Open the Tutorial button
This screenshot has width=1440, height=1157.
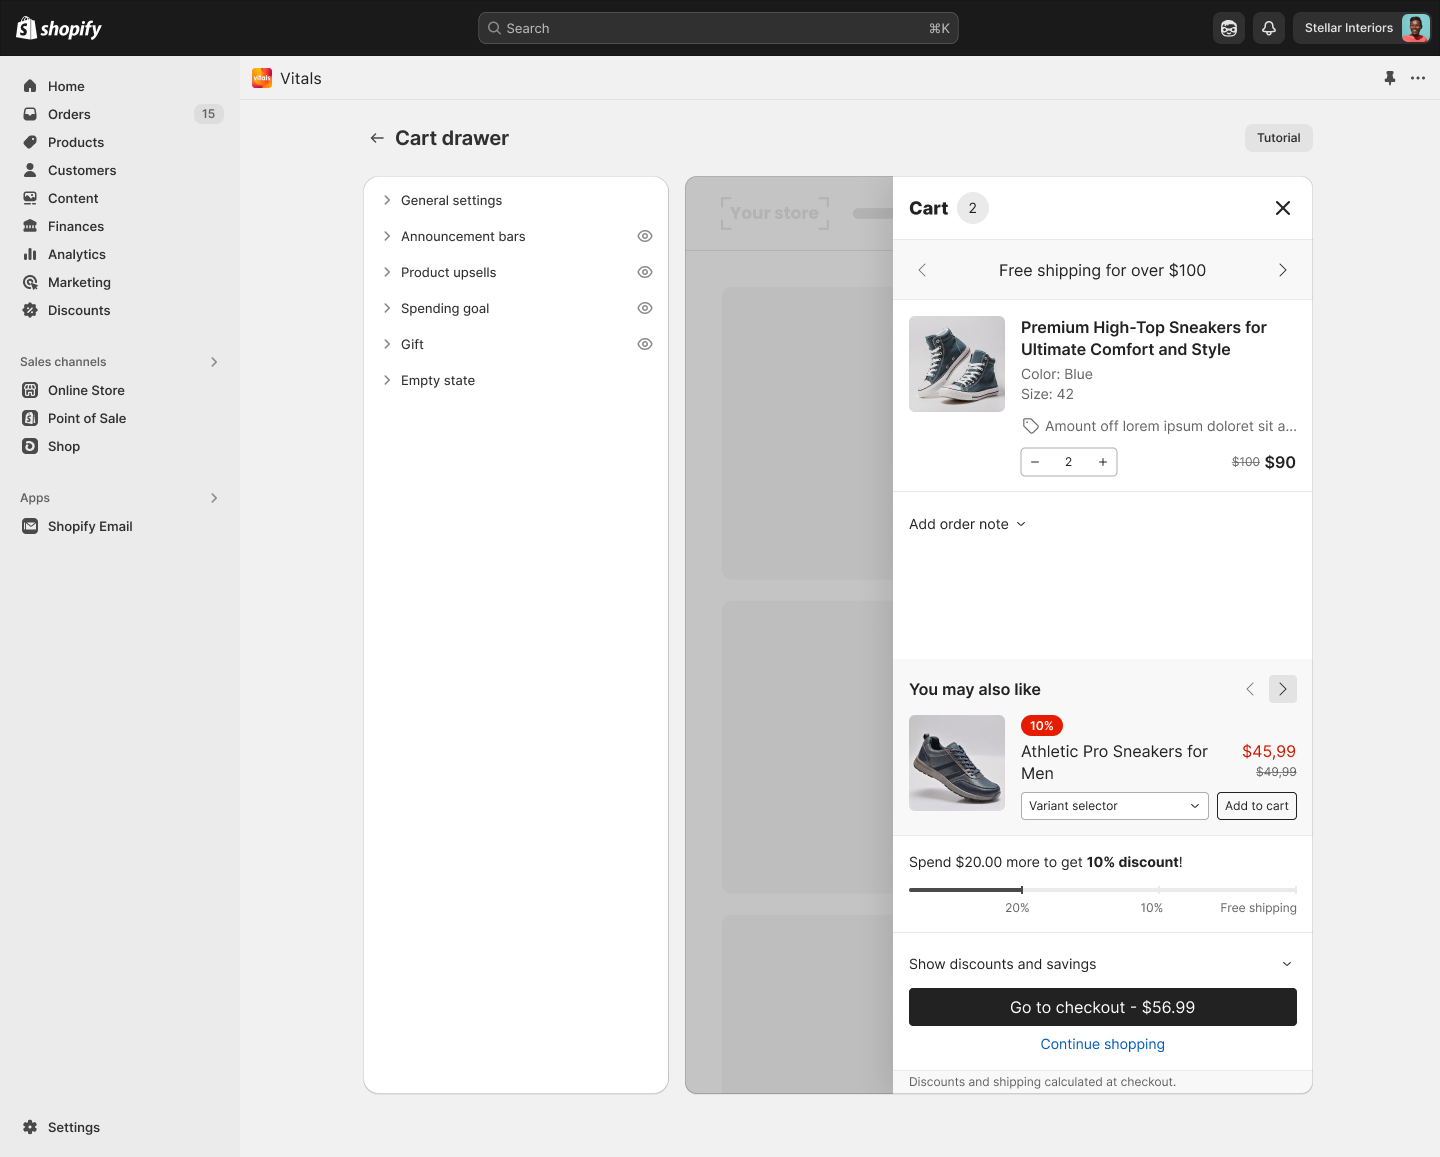point(1278,138)
